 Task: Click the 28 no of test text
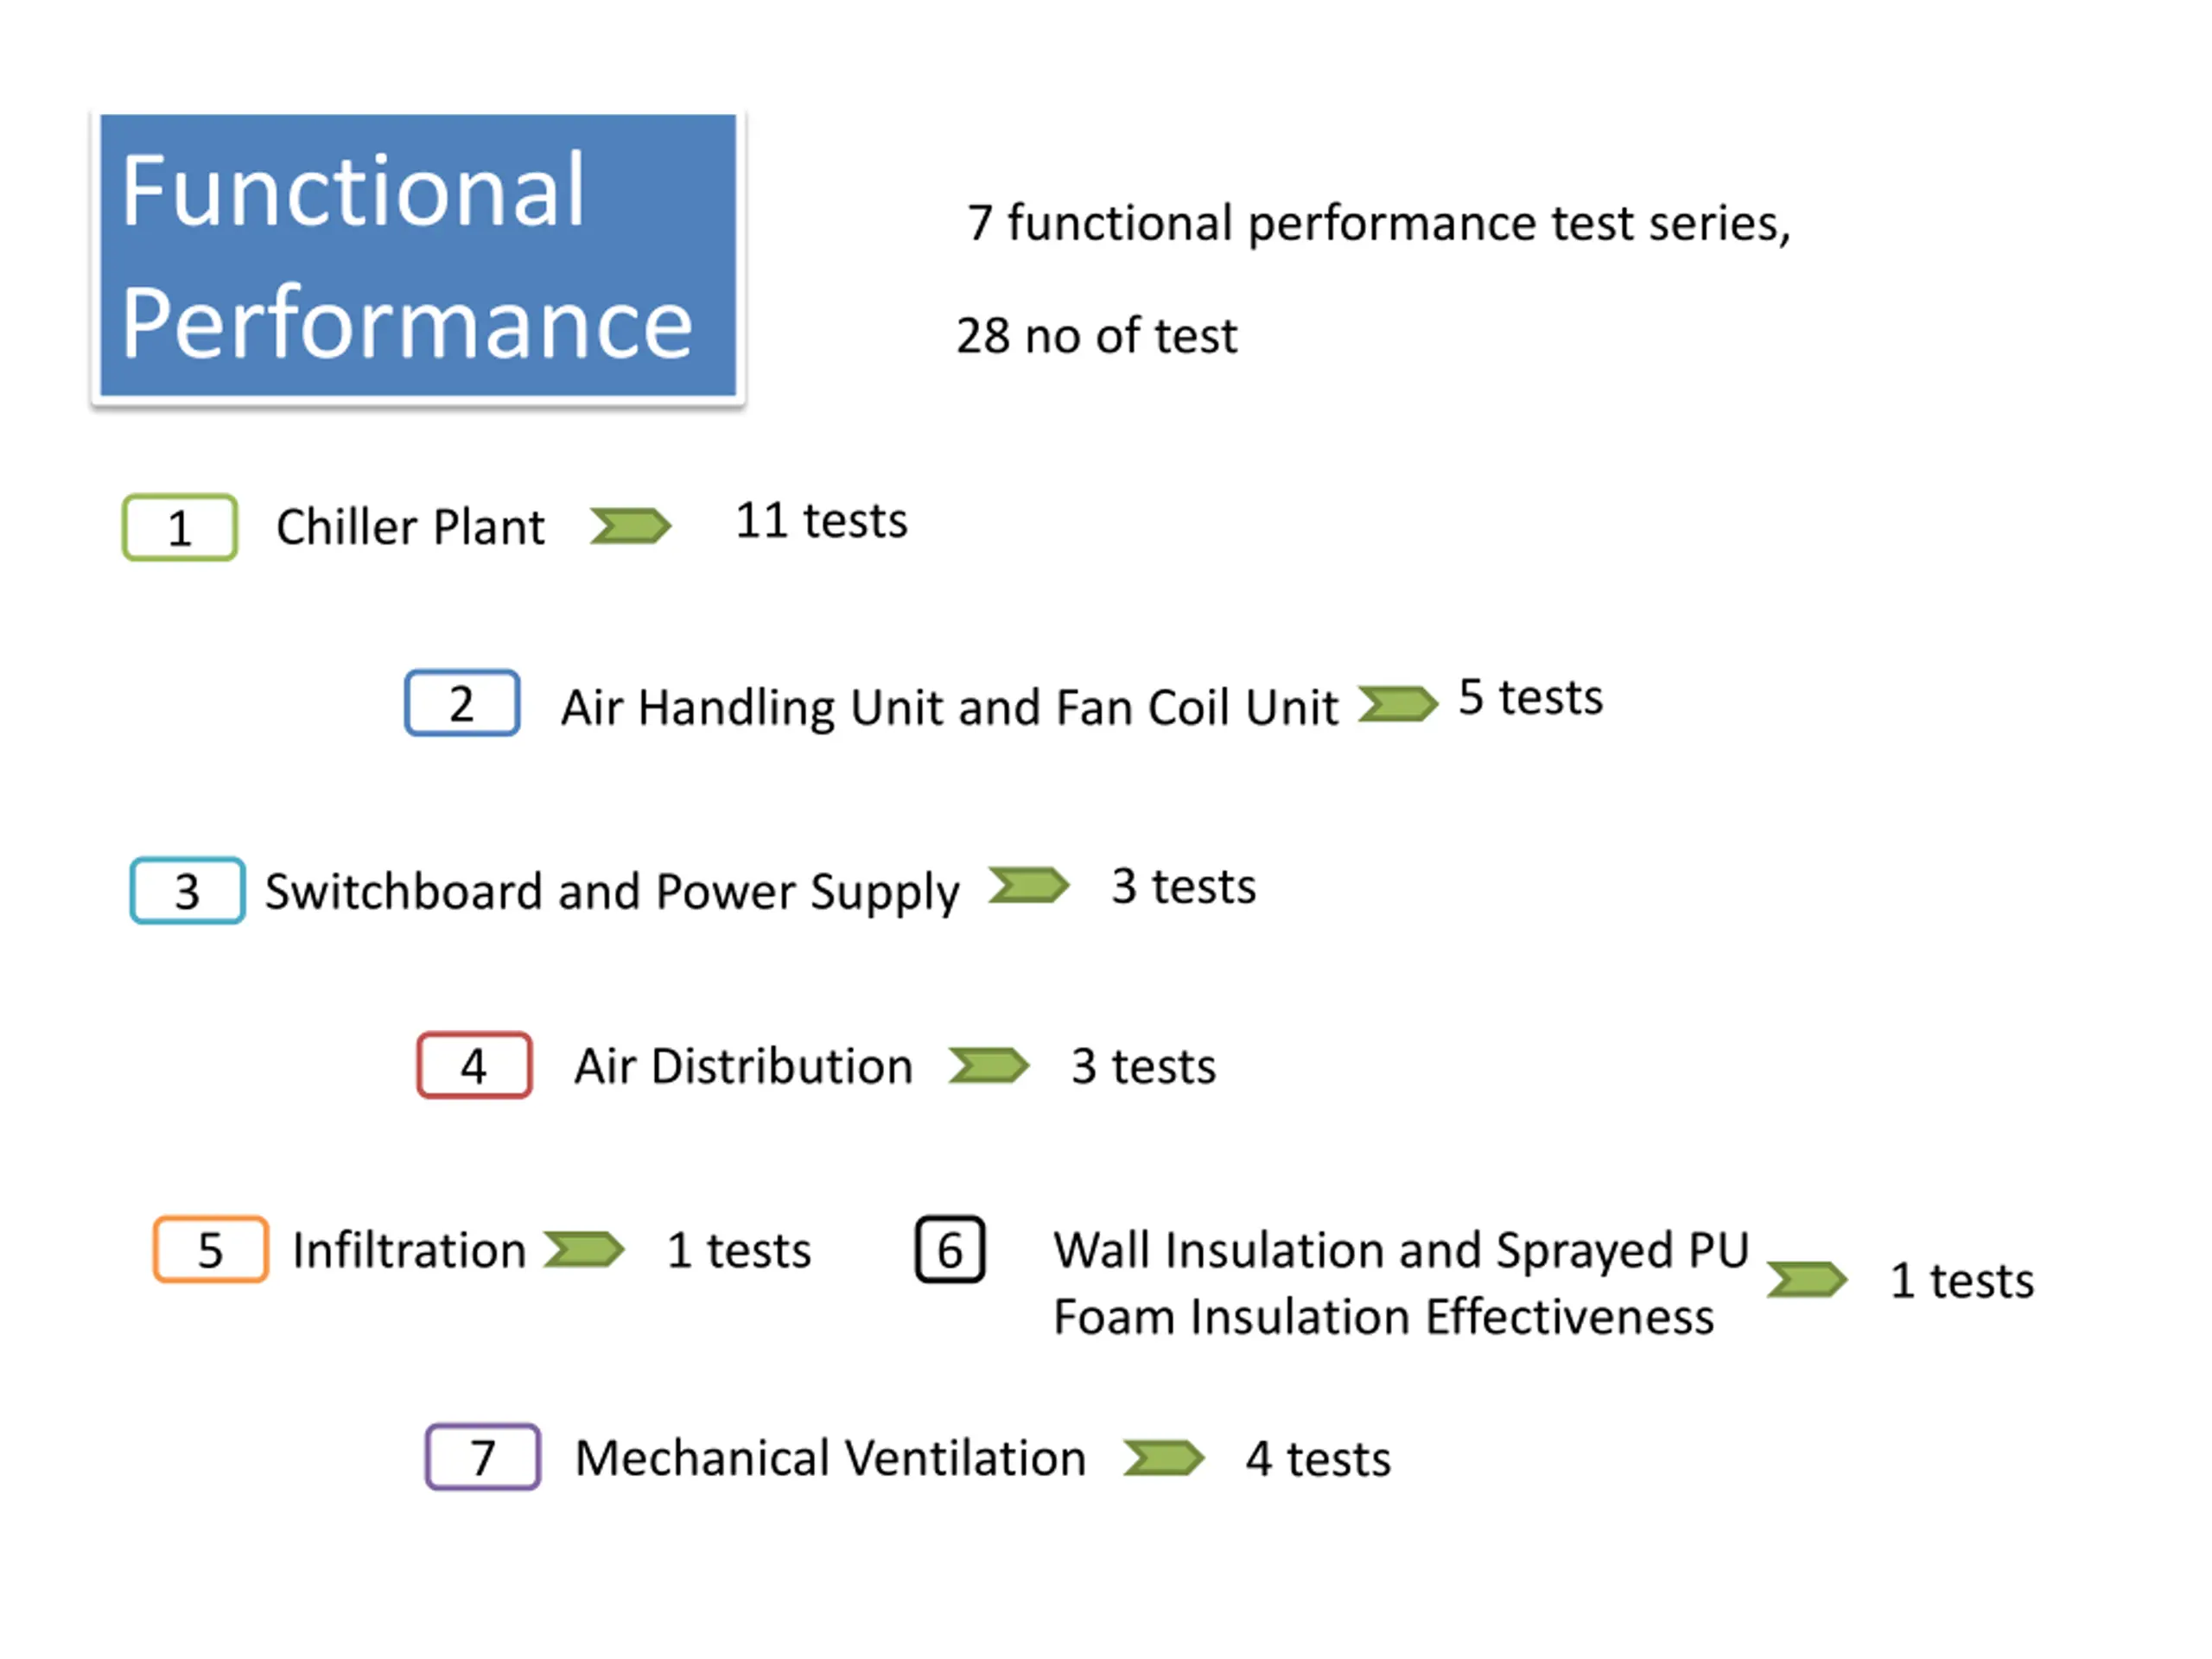[x=1096, y=336]
